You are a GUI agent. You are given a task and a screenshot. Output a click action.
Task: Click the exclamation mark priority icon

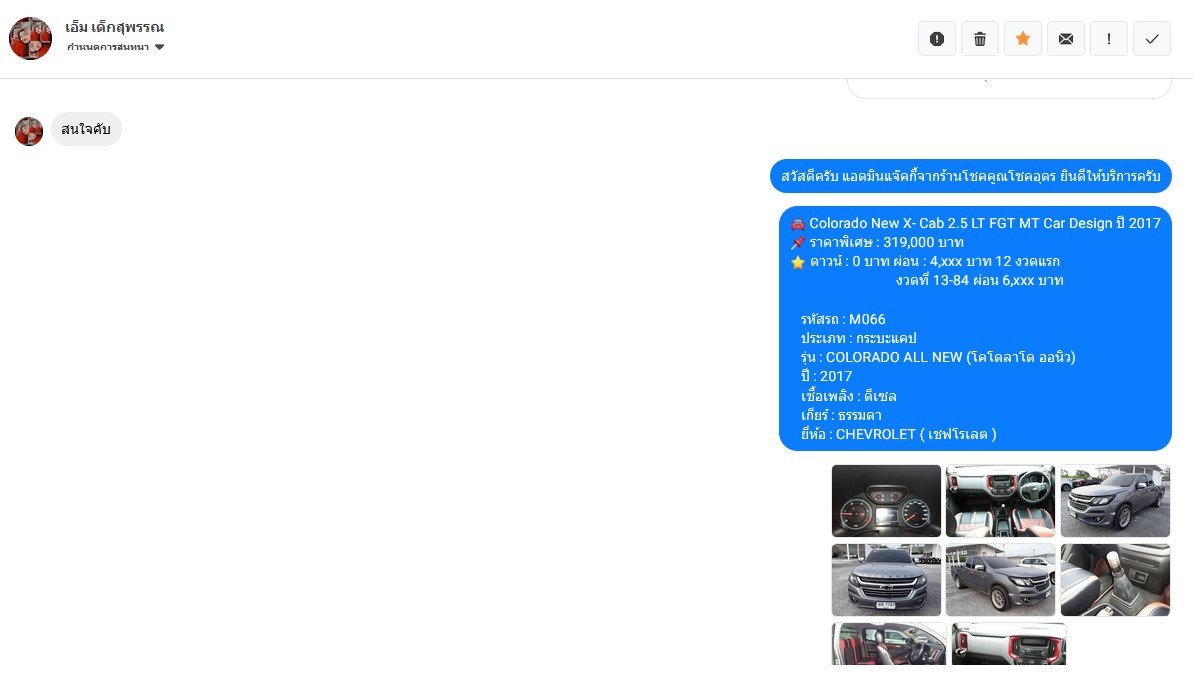(x=1109, y=39)
